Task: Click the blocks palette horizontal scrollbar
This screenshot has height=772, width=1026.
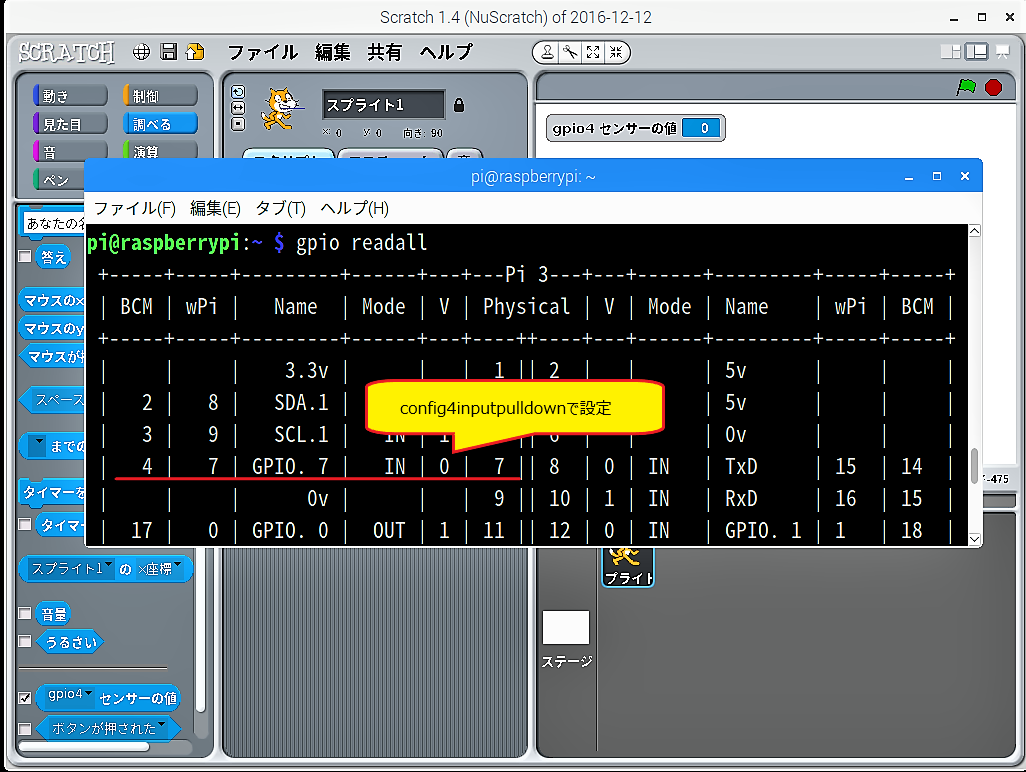Action: [84, 746]
